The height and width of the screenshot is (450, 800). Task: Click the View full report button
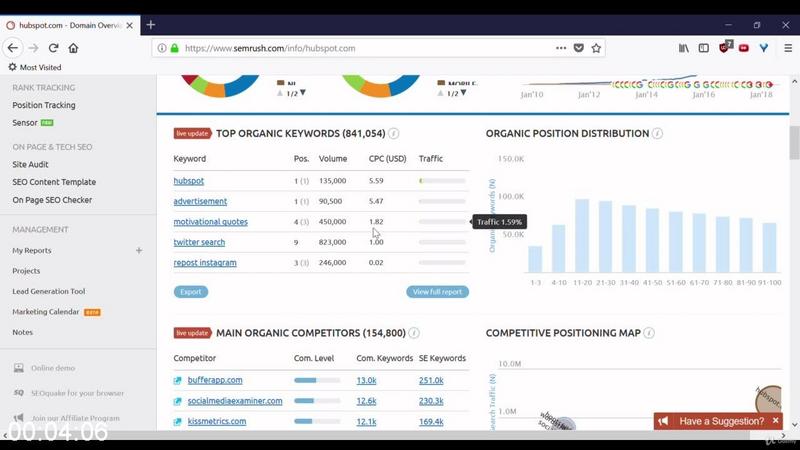(437, 292)
